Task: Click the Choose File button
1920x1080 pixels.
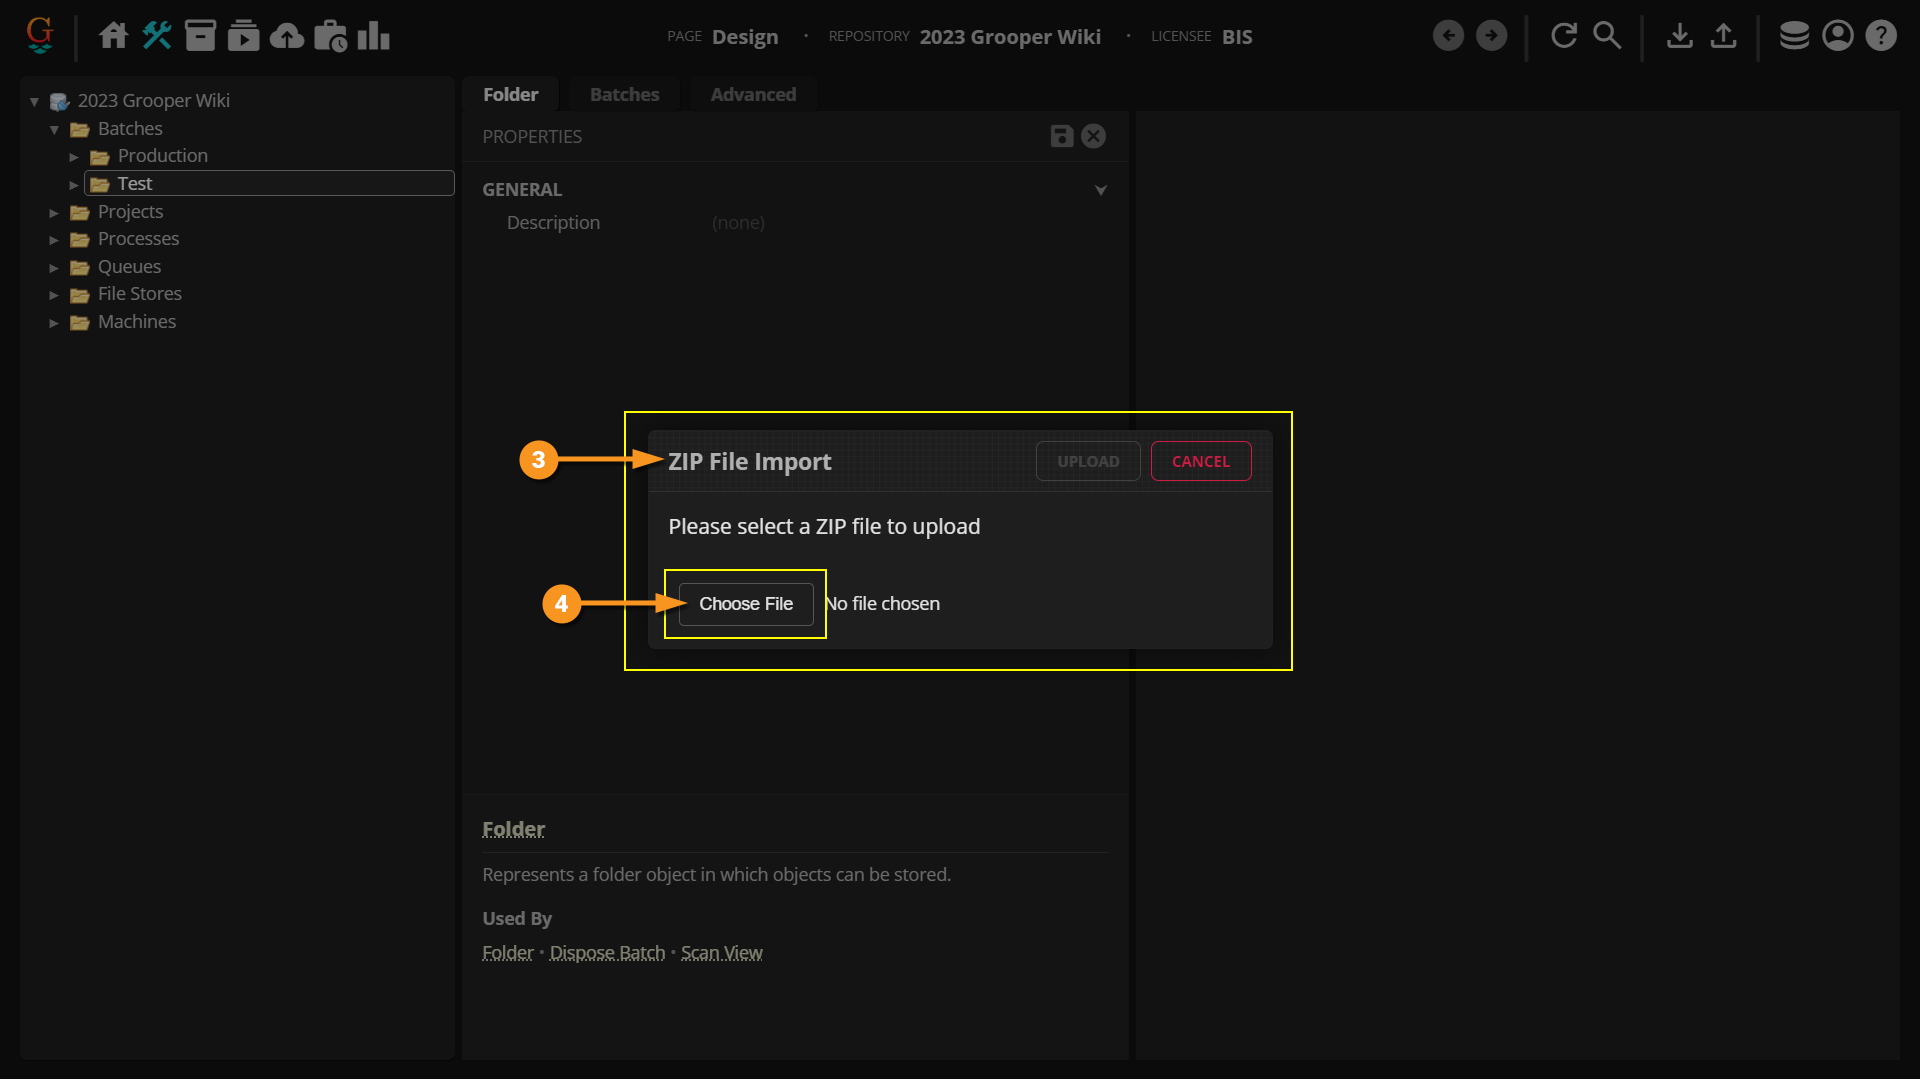Action: pos(746,604)
